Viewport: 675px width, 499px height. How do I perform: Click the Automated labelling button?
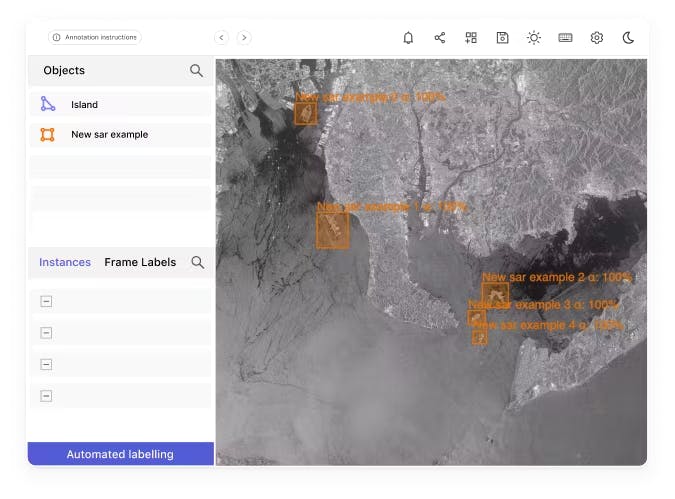click(120, 454)
